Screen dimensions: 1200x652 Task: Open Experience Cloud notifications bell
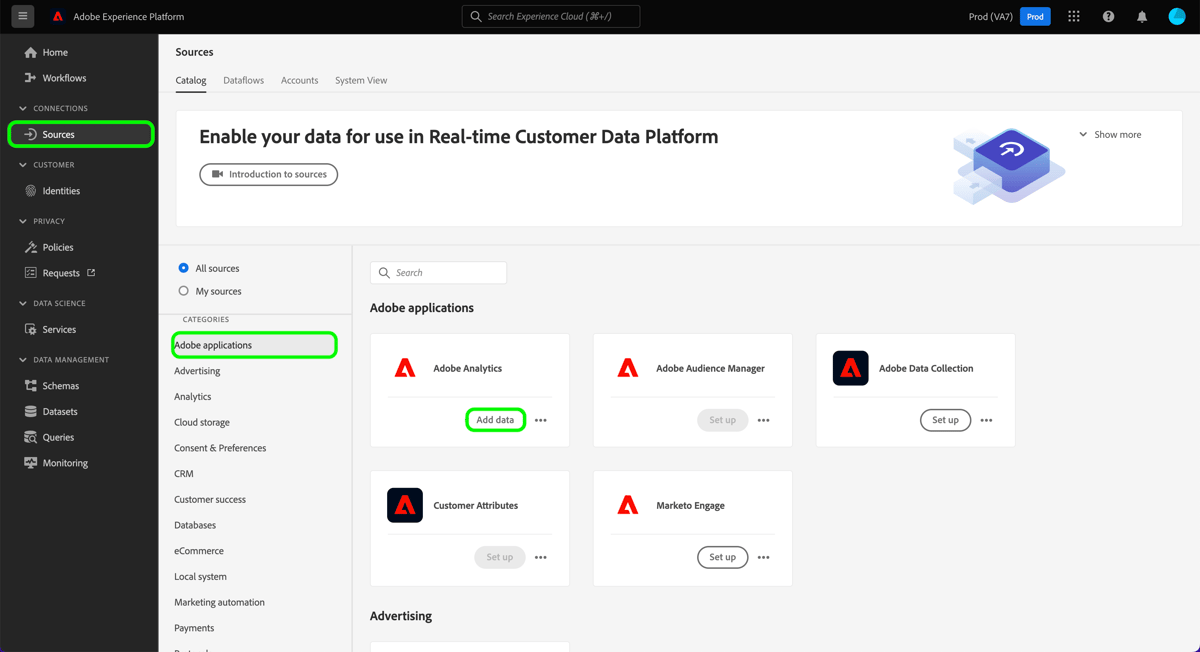tap(1142, 16)
